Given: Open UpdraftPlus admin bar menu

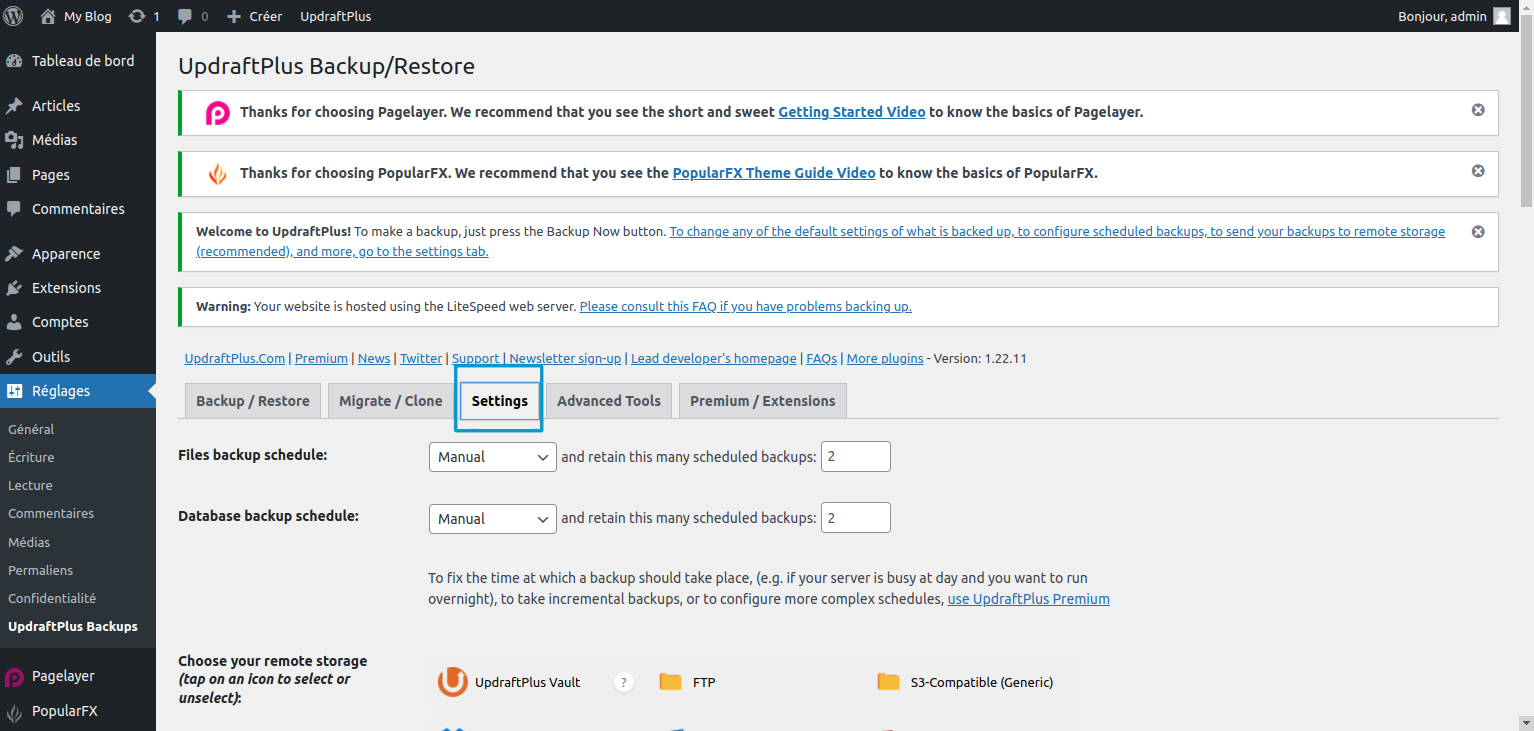Looking at the screenshot, I should [x=336, y=16].
